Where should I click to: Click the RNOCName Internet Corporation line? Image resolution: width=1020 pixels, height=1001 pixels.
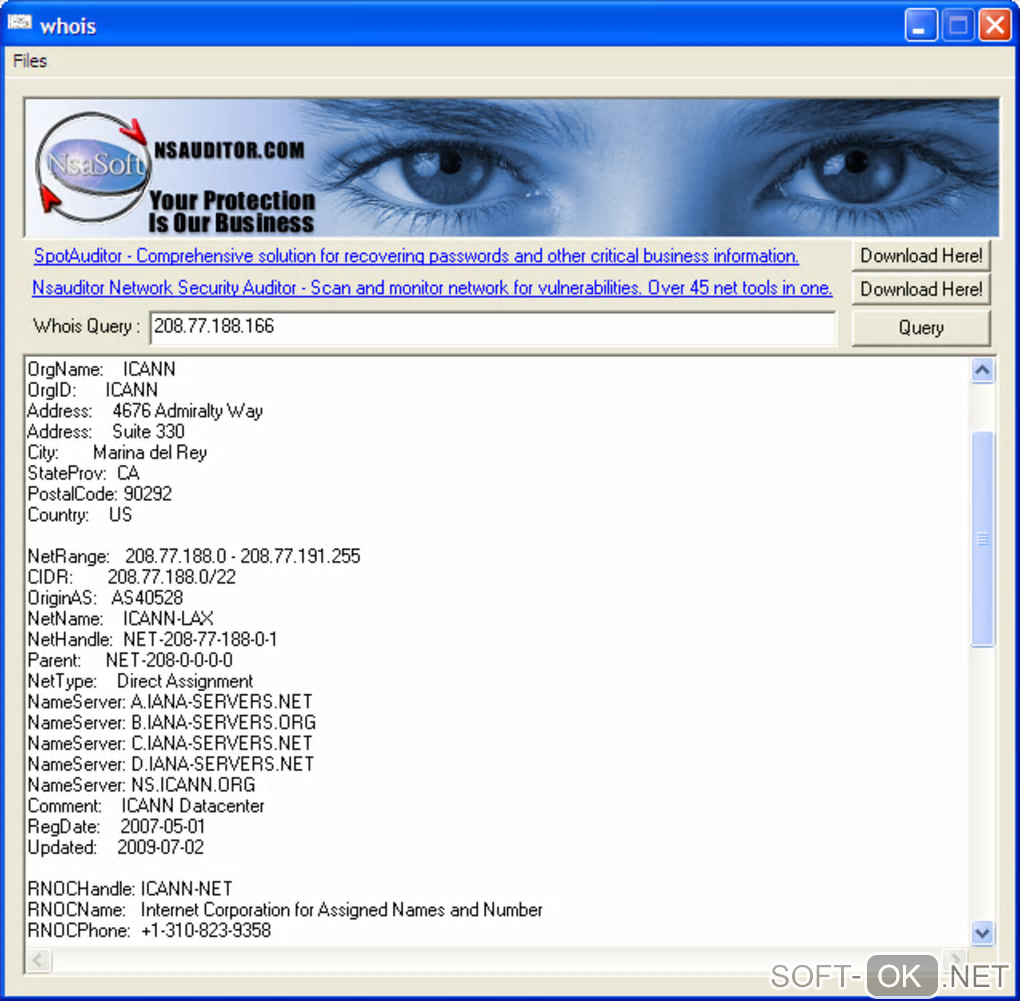pos(285,911)
